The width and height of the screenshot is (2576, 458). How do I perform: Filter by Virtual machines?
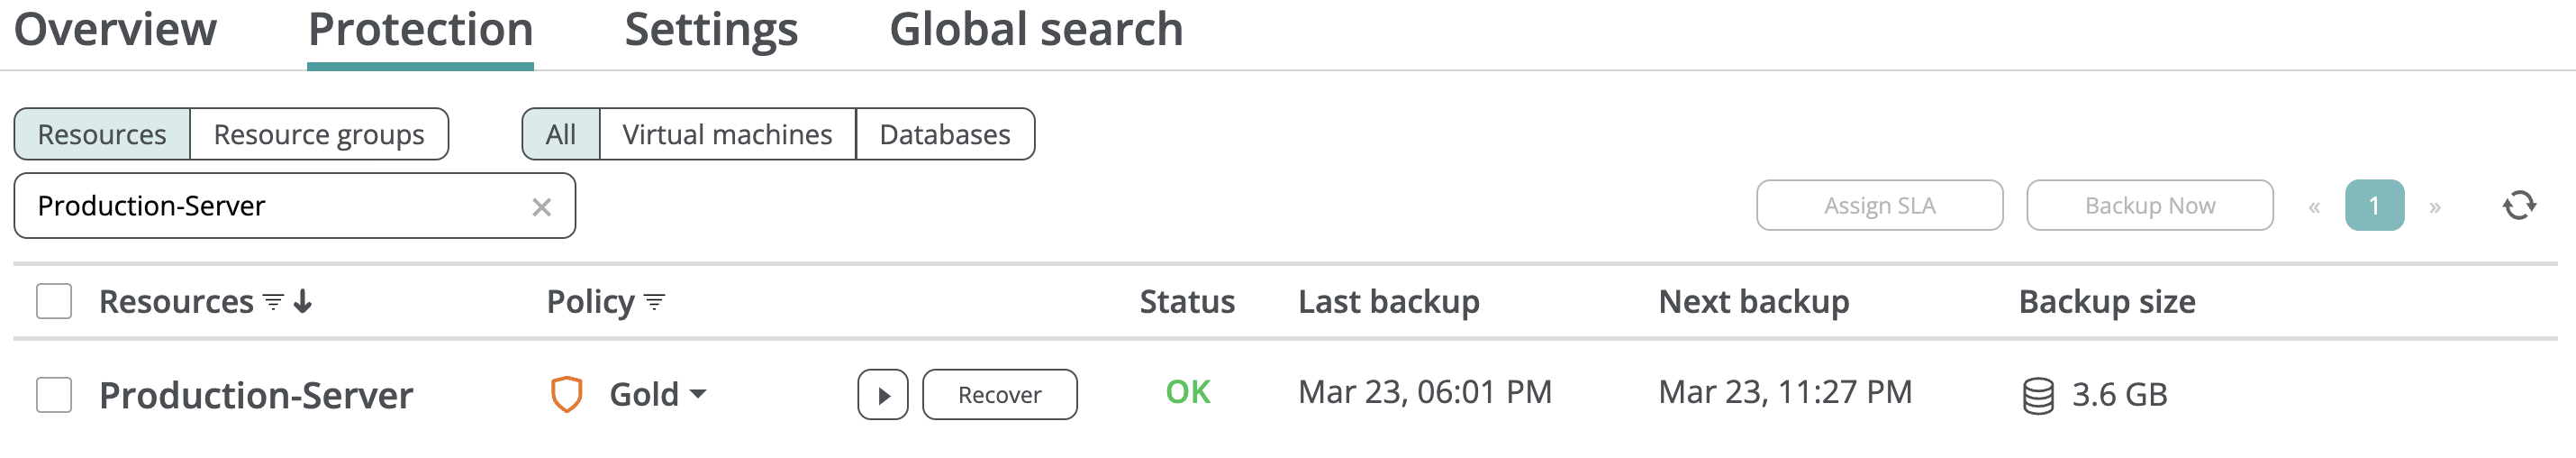[x=727, y=134]
